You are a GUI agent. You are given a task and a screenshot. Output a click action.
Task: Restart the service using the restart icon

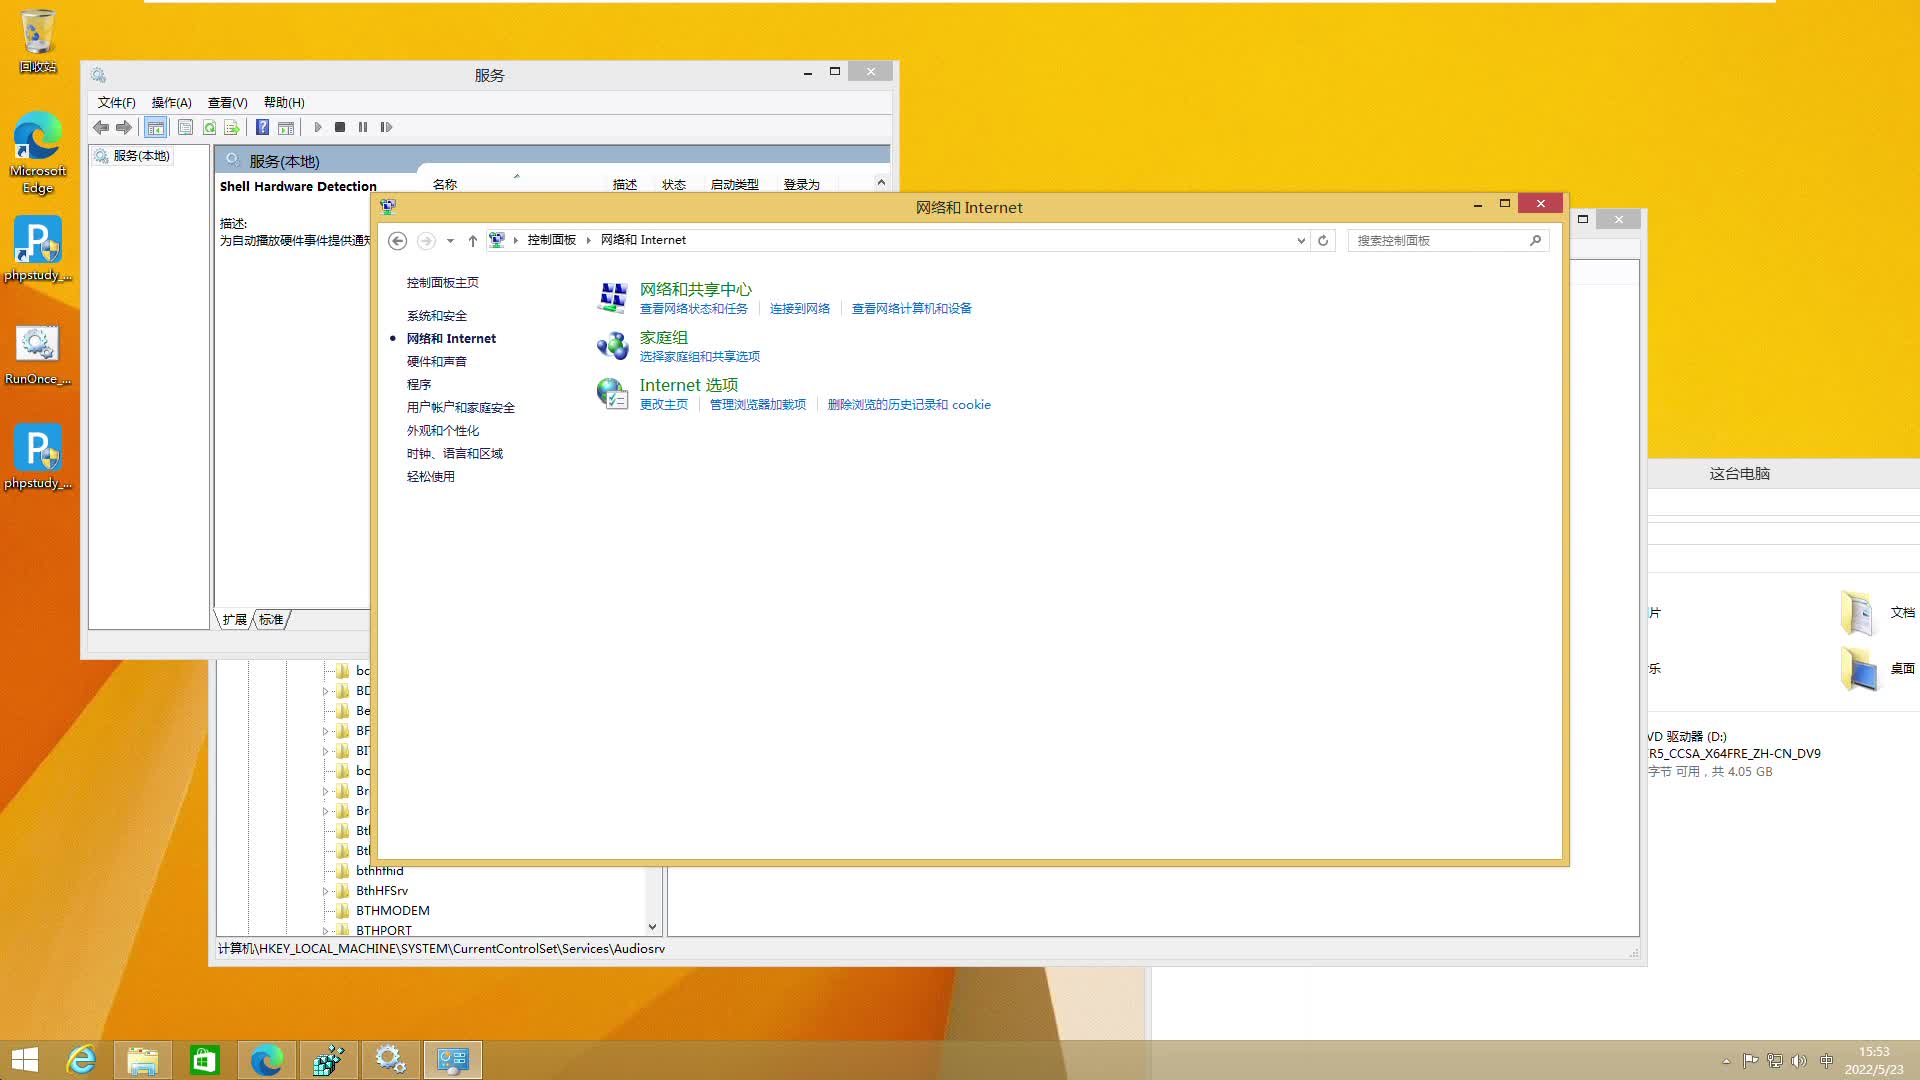pyautogui.click(x=387, y=127)
